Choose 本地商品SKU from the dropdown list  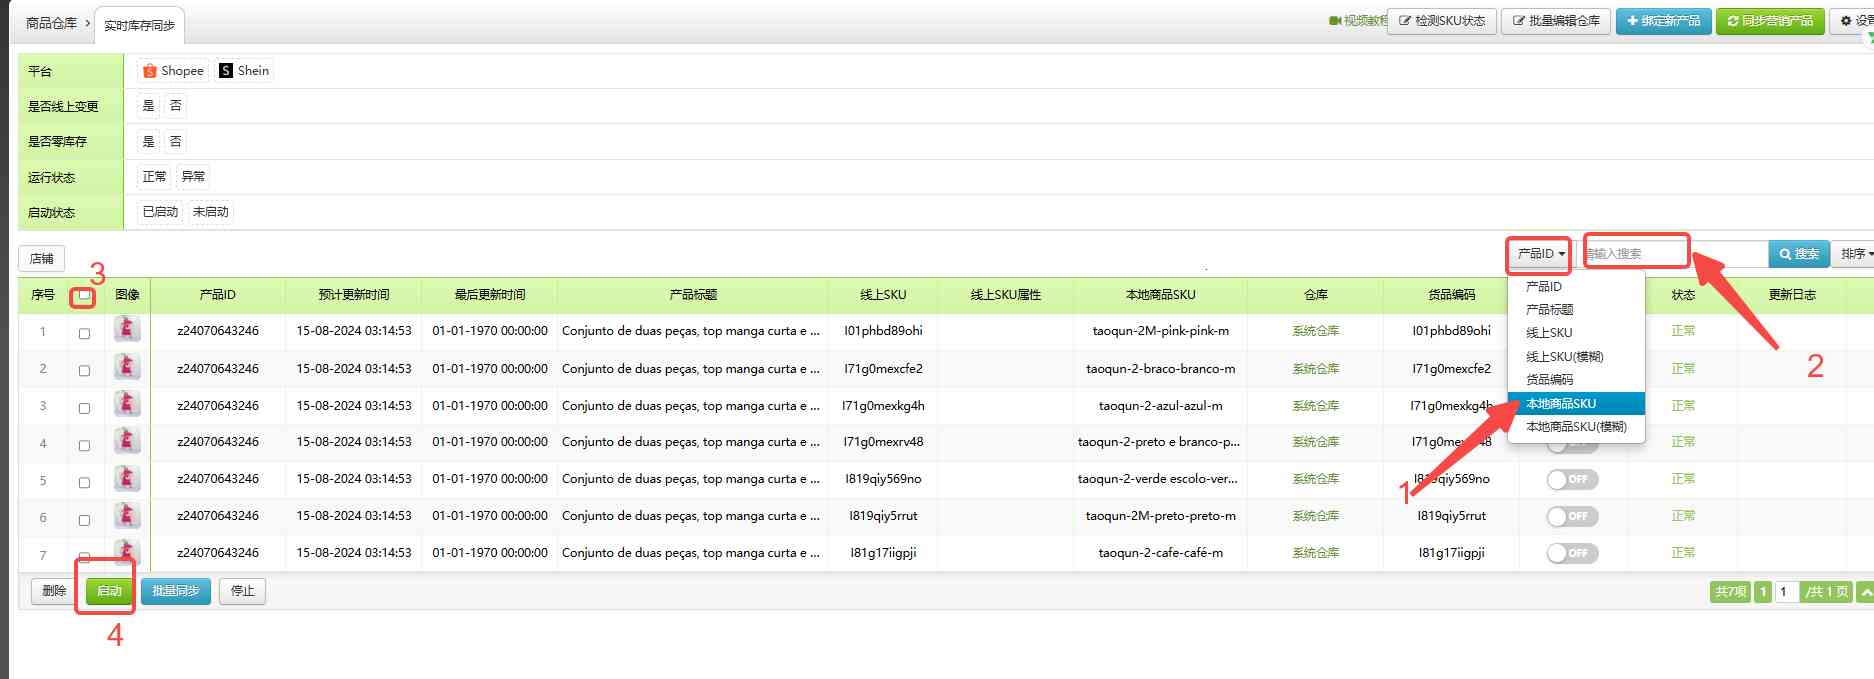pyautogui.click(x=1560, y=404)
